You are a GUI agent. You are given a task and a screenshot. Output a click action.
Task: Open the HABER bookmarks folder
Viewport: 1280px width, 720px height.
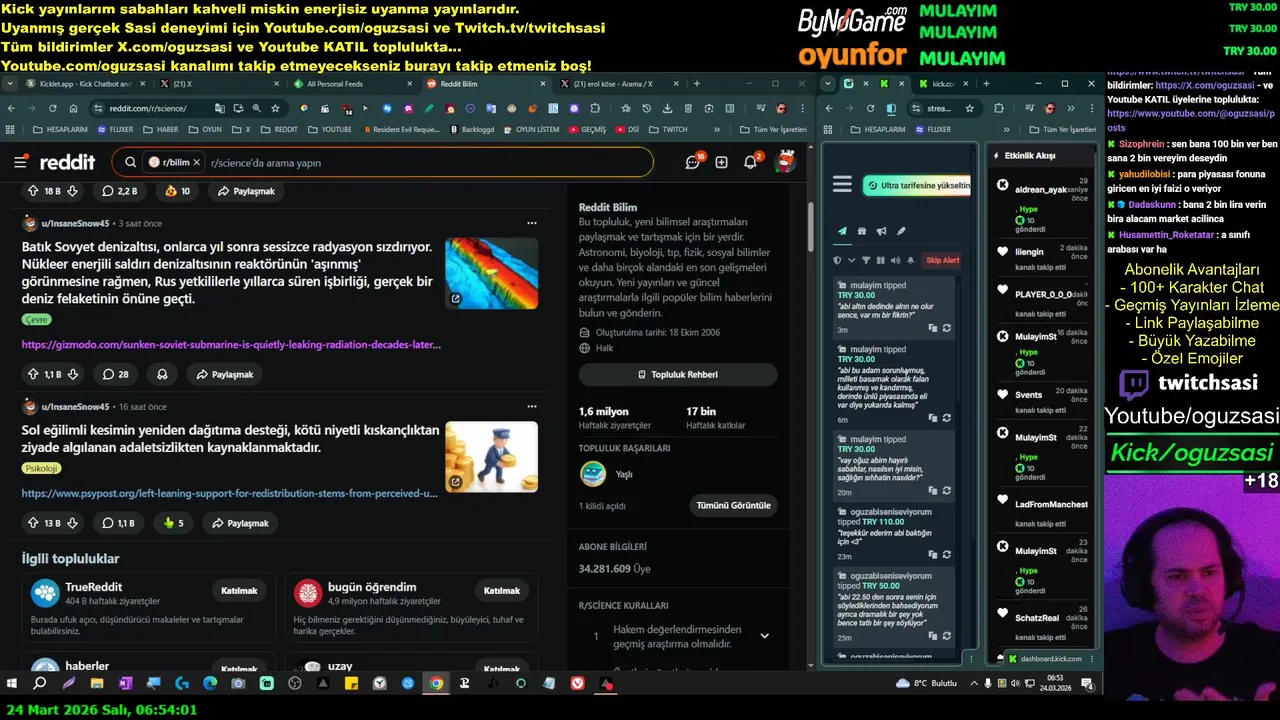[x=161, y=129]
